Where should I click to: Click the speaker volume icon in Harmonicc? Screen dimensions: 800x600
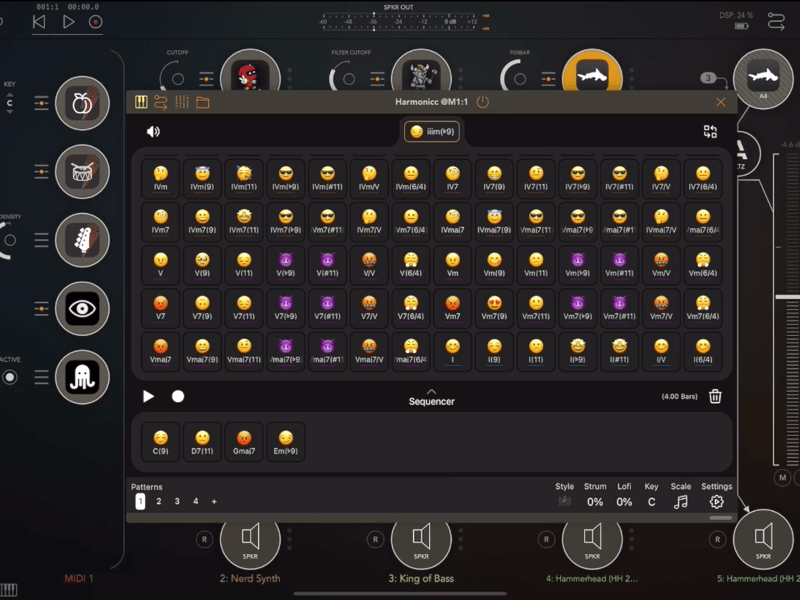tap(153, 131)
